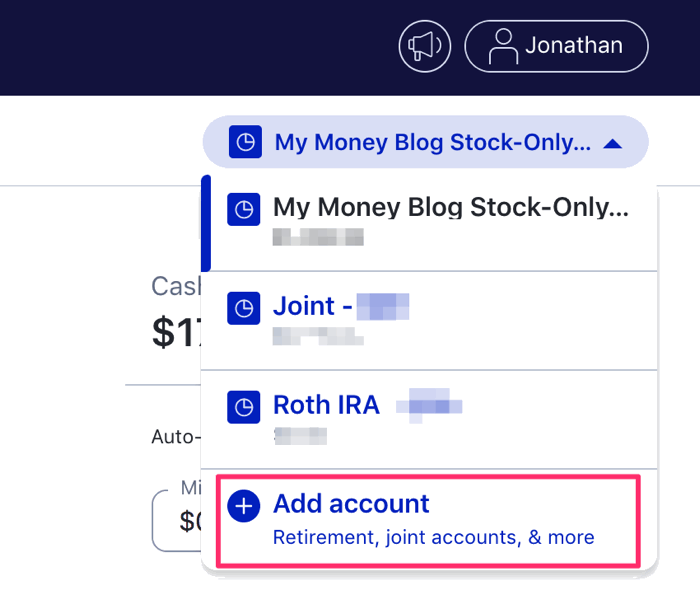Click the megaphone announcements icon
The height and width of the screenshot is (600, 700).
[x=425, y=46]
